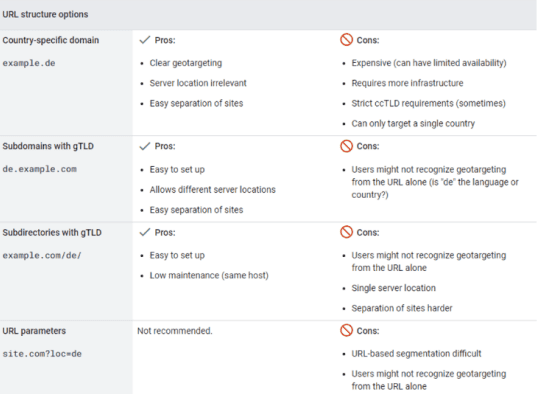Click the Pros checkmark icon for Country-specific domain
The width and height of the screenshot is (537, 394).
(x=145, y=40)
